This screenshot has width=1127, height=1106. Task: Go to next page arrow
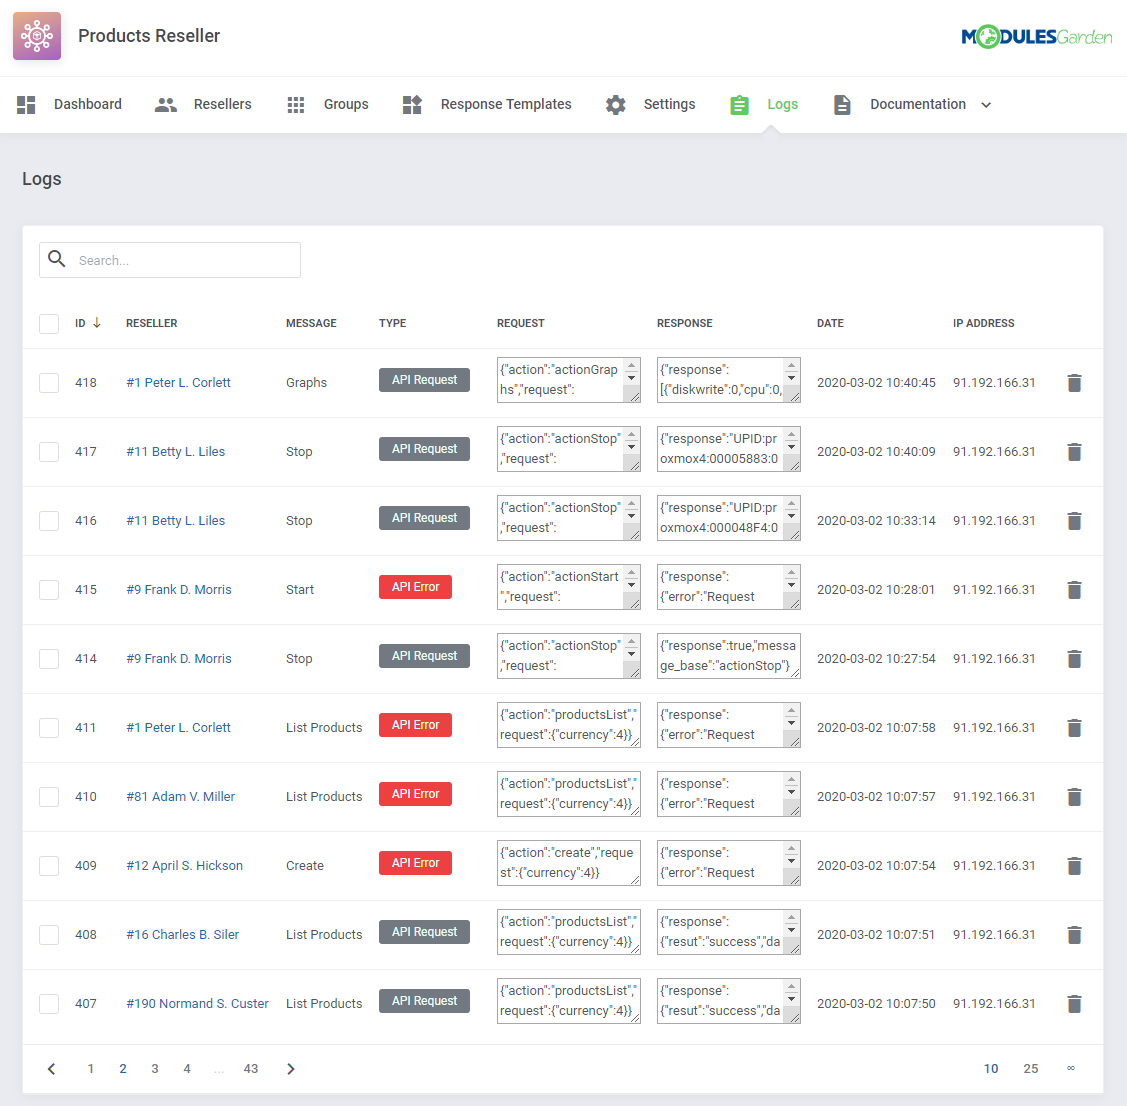click(x=290, y=1069)
